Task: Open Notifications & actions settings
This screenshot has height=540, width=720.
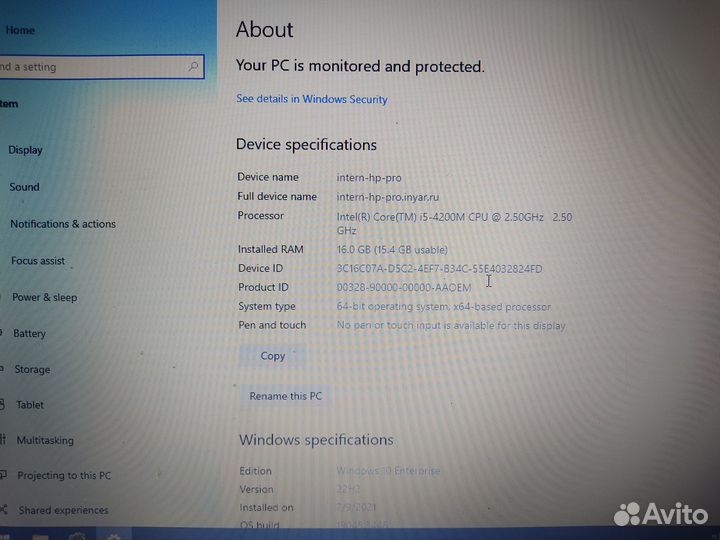Action: tap(63, 224)
